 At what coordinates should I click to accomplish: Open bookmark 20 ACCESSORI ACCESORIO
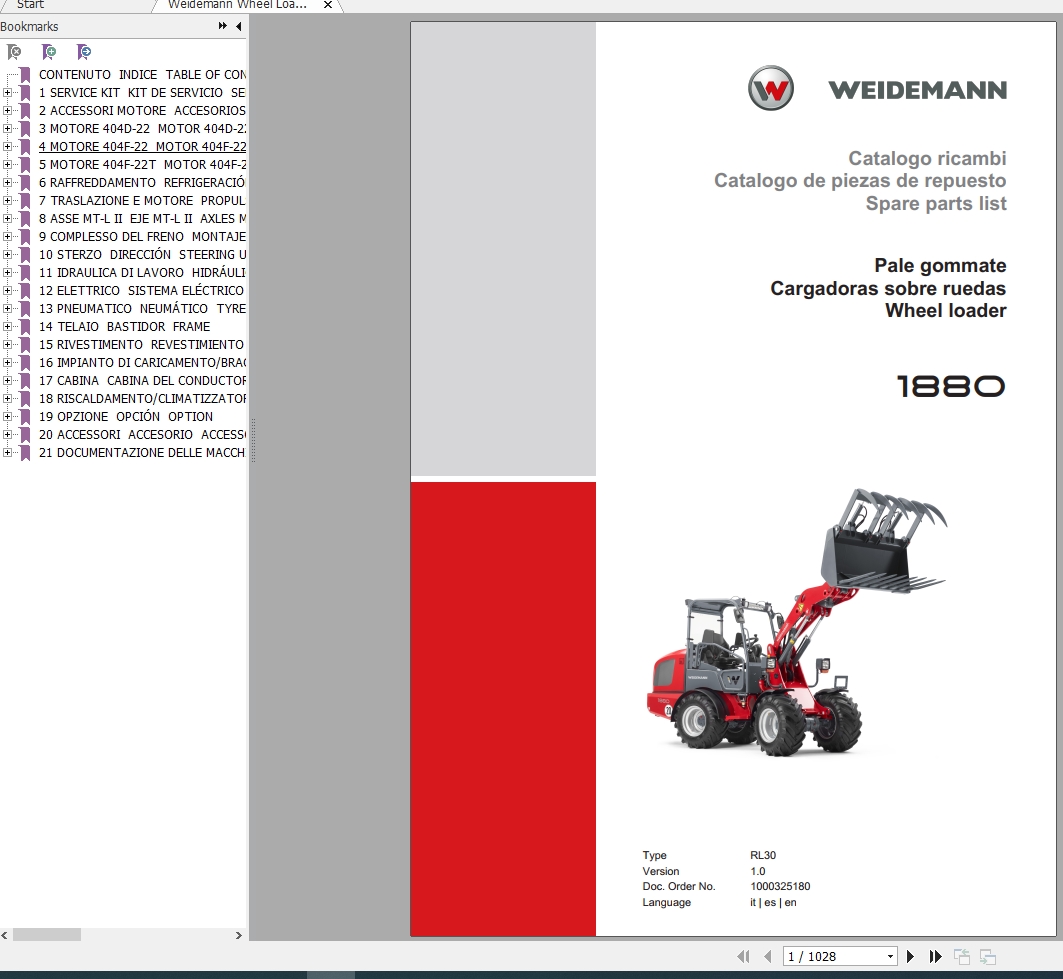tap(142, 435)
